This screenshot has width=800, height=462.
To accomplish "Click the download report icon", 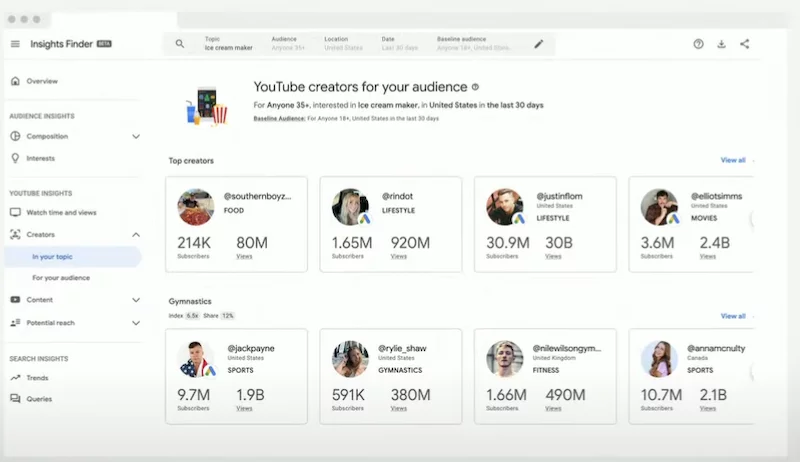I will click(x=721, y=44).
